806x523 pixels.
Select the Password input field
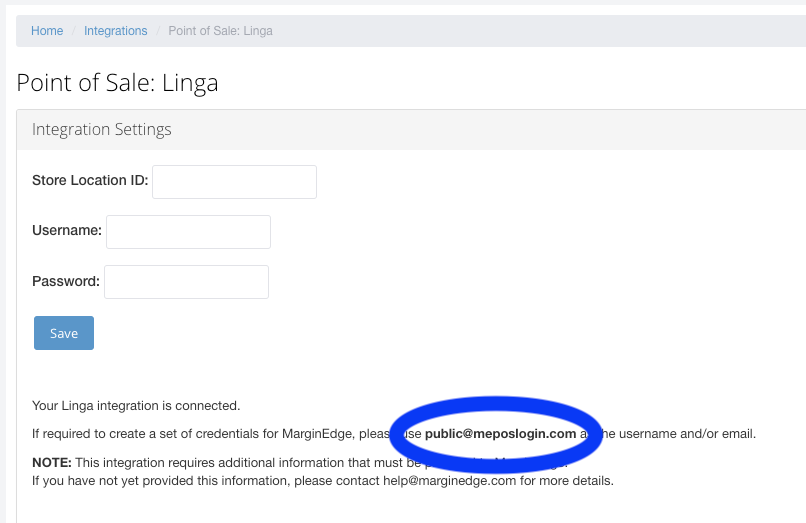(x=187, y=282)
